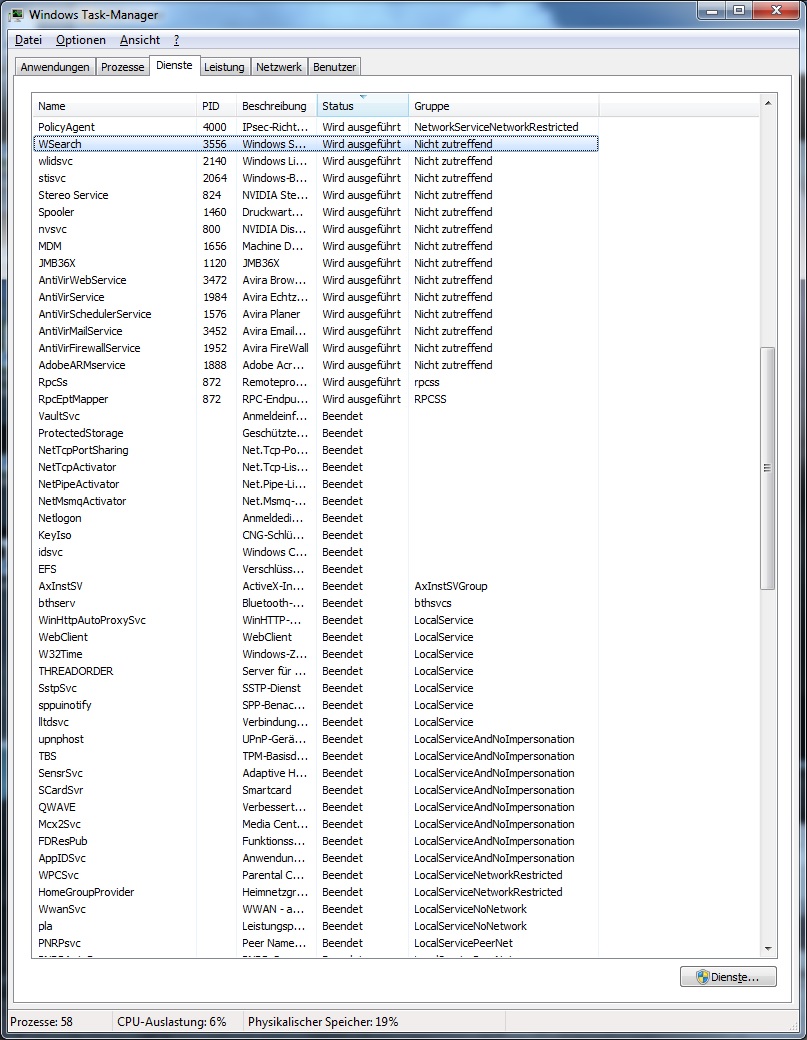
Task: Select the VaultSvc service row
Action: click(316, 417)
